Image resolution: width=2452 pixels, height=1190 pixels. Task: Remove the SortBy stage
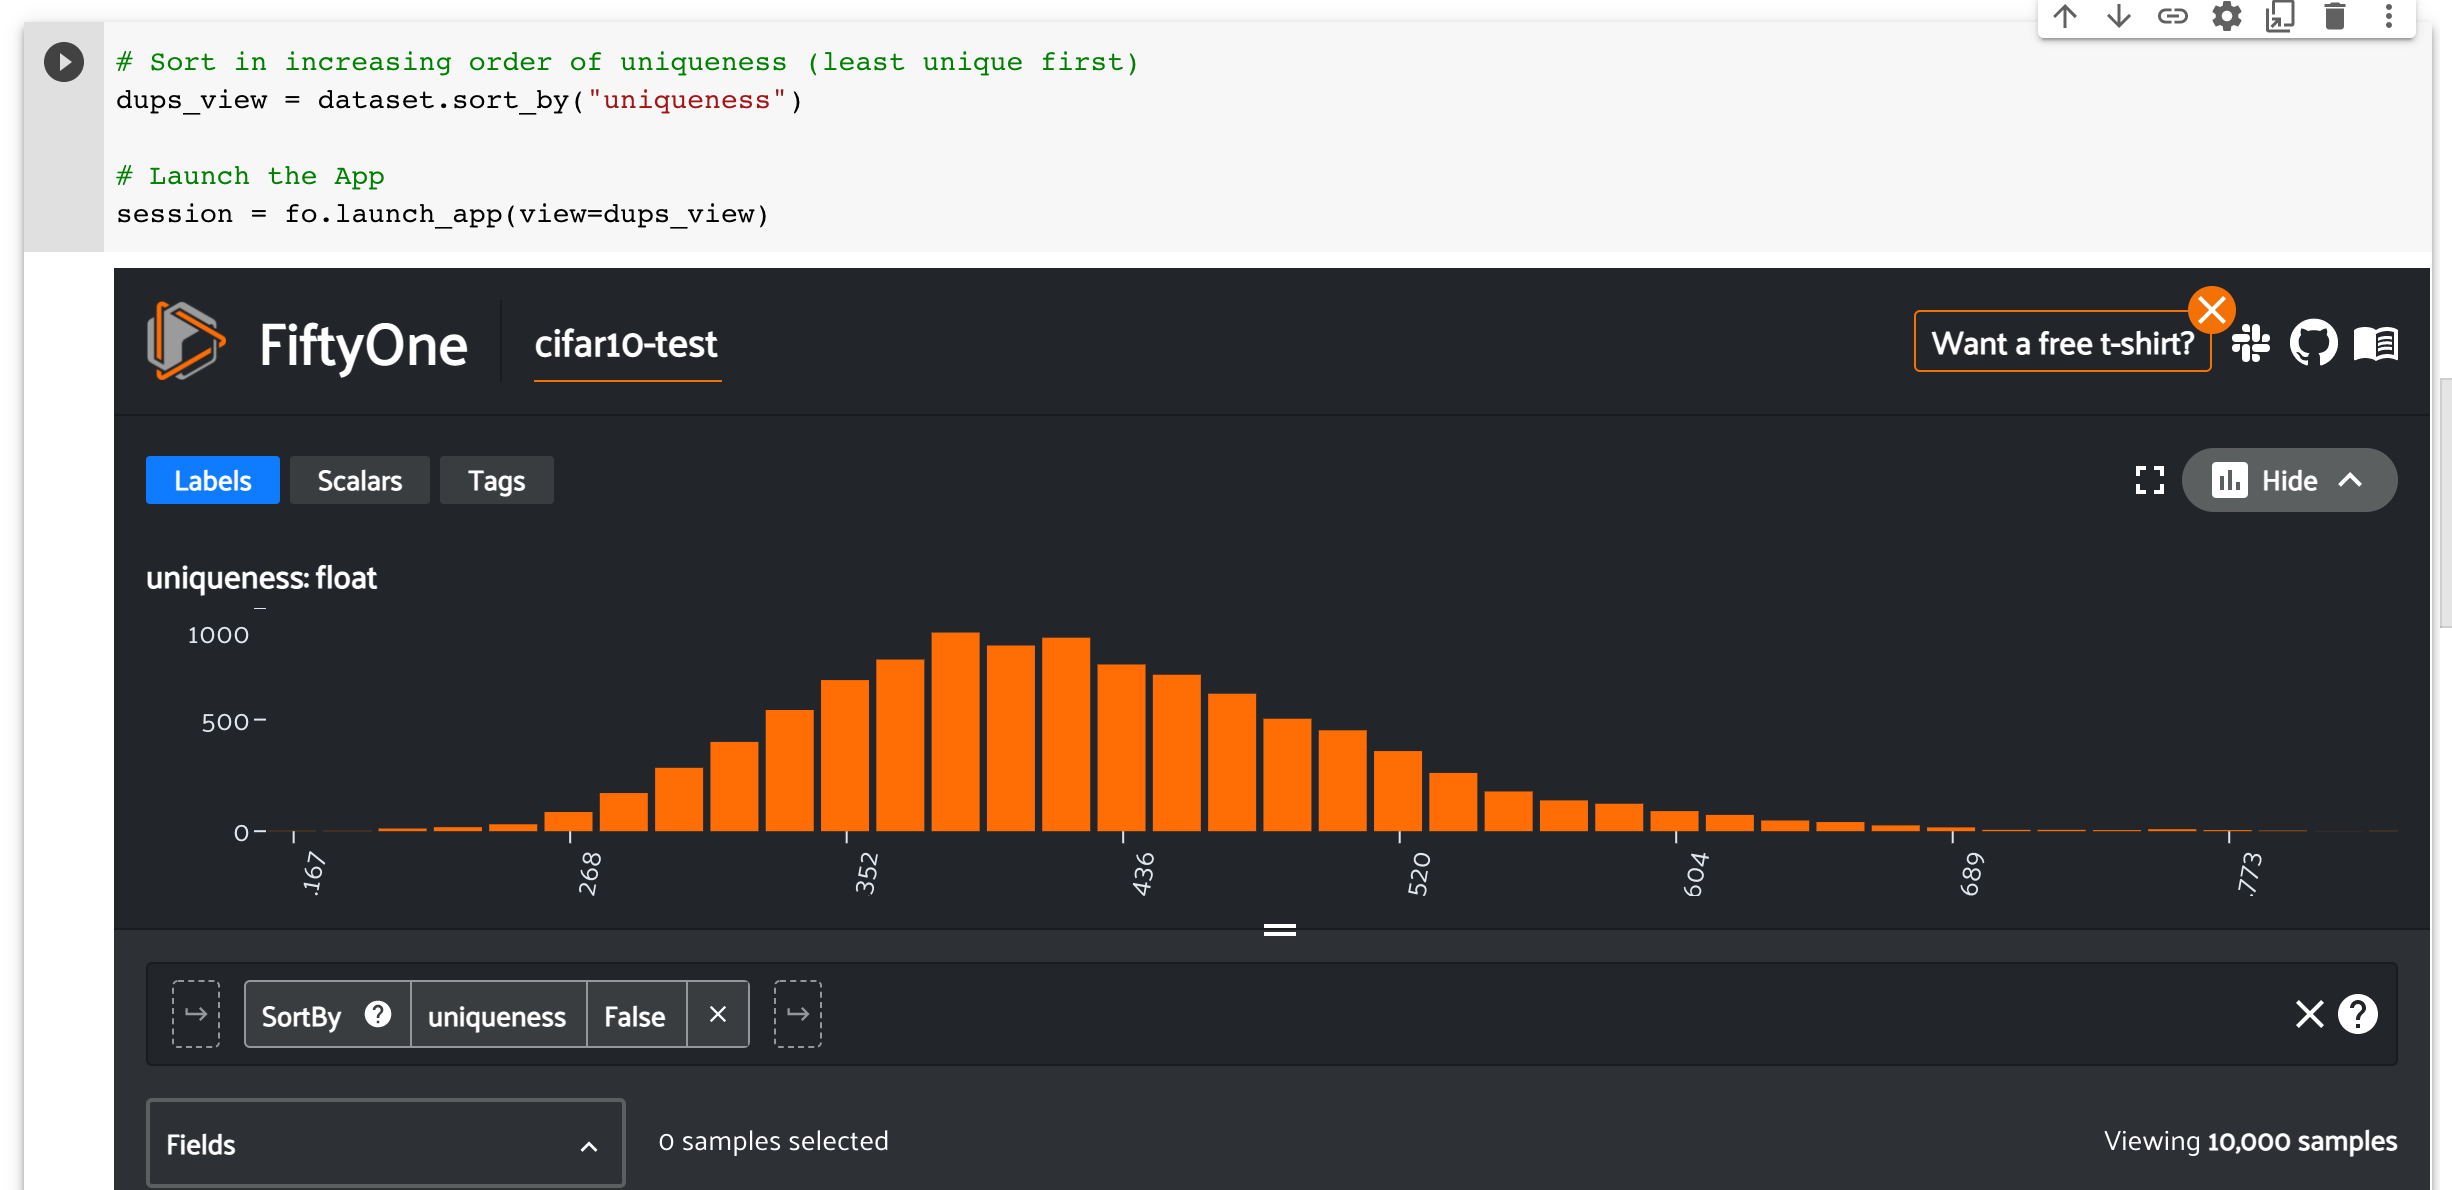pyautogui.click(x=718, y=1014)
